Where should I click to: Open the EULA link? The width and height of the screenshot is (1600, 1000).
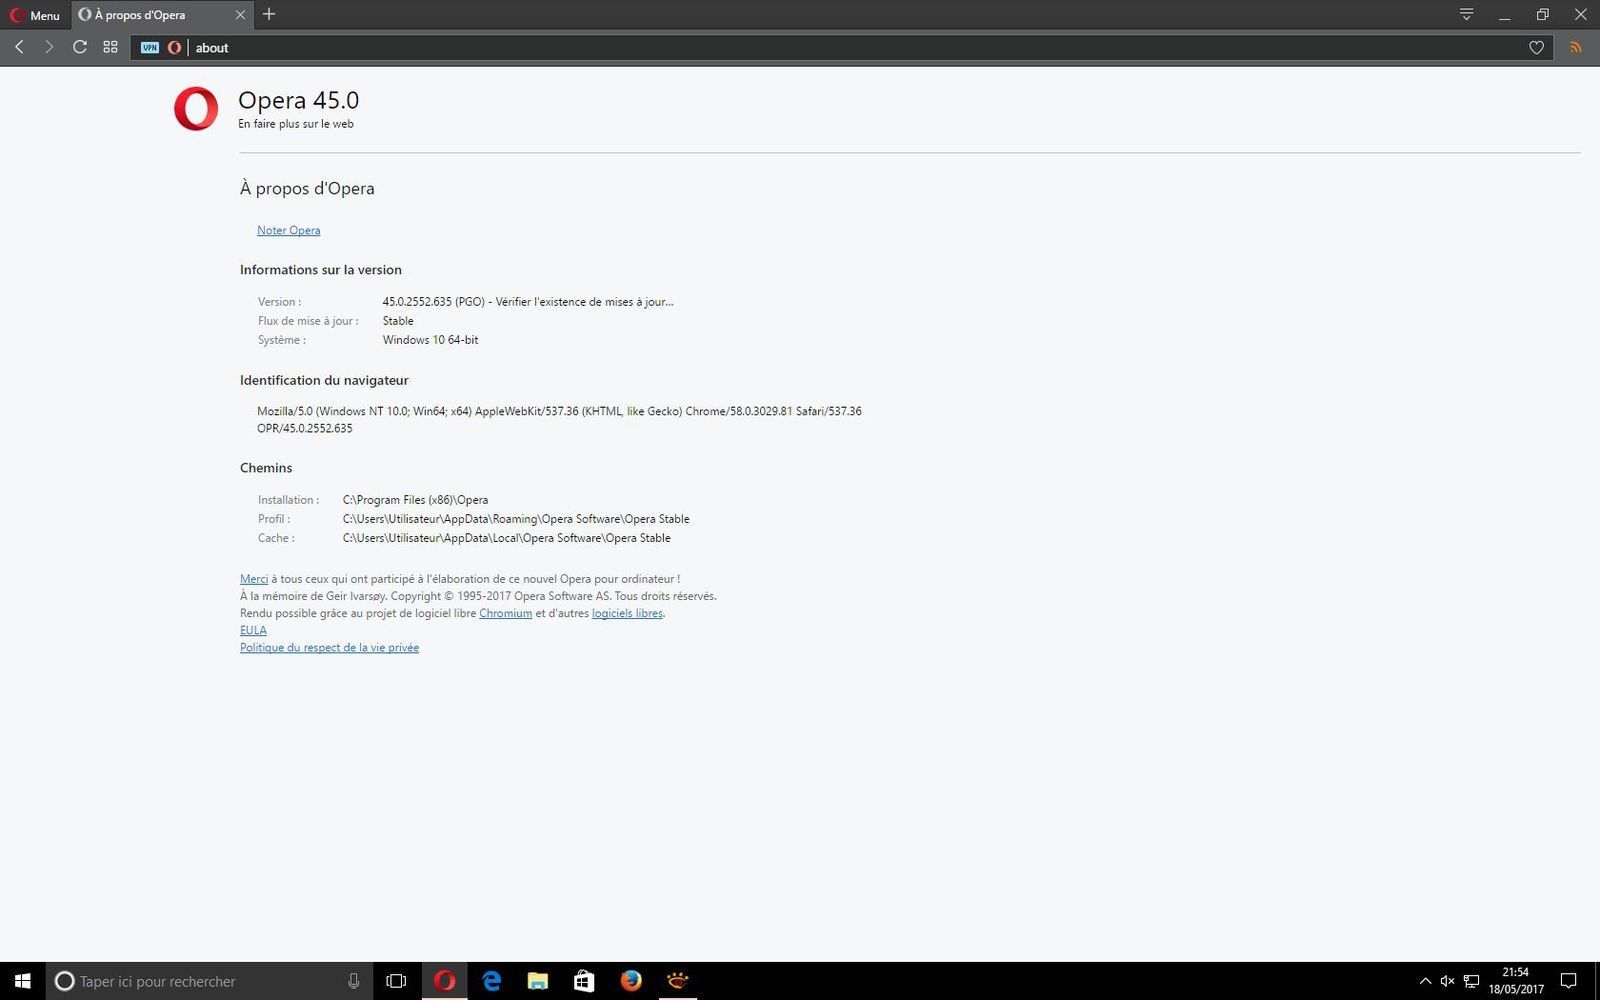coord(253,630)
